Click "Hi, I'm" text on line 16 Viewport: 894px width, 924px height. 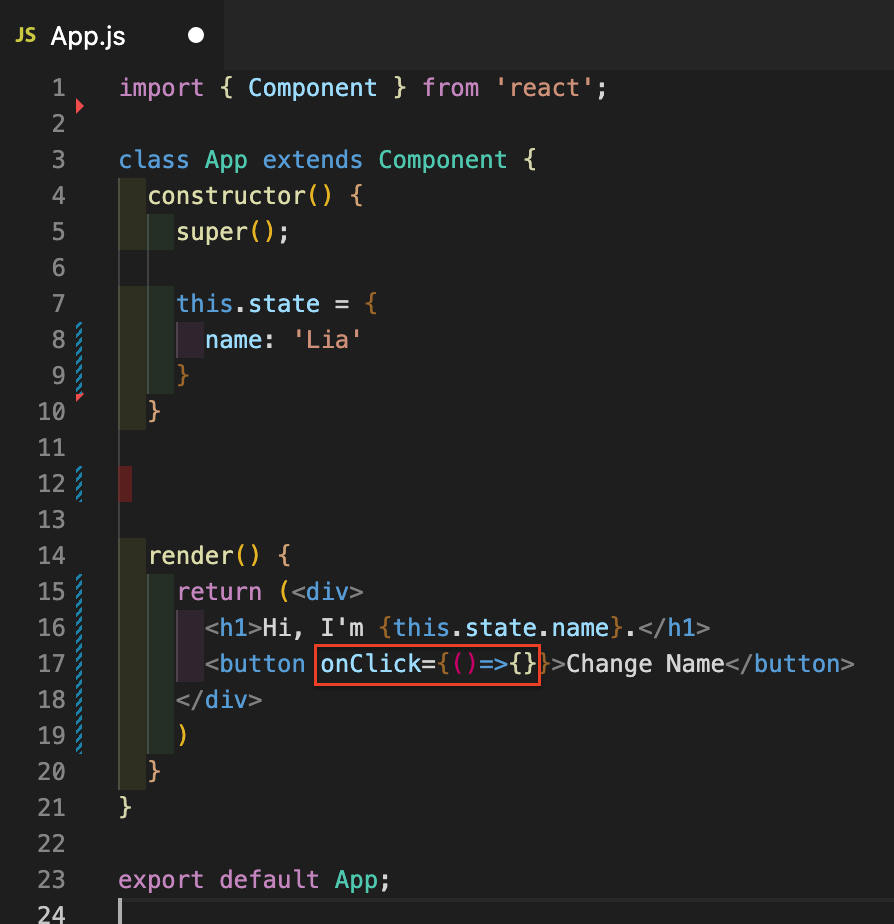(x=313, y=628)
